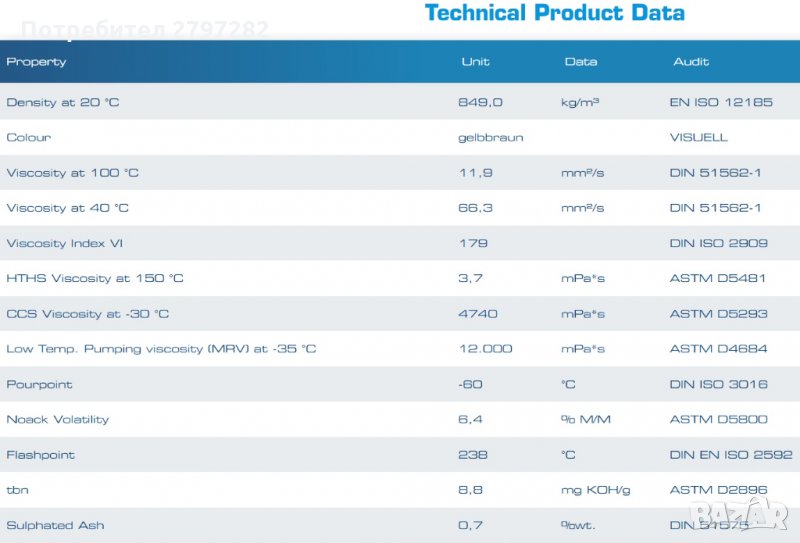Click the Technical Product Data title
Screen dimensions: 800x543
click(554, 13)
